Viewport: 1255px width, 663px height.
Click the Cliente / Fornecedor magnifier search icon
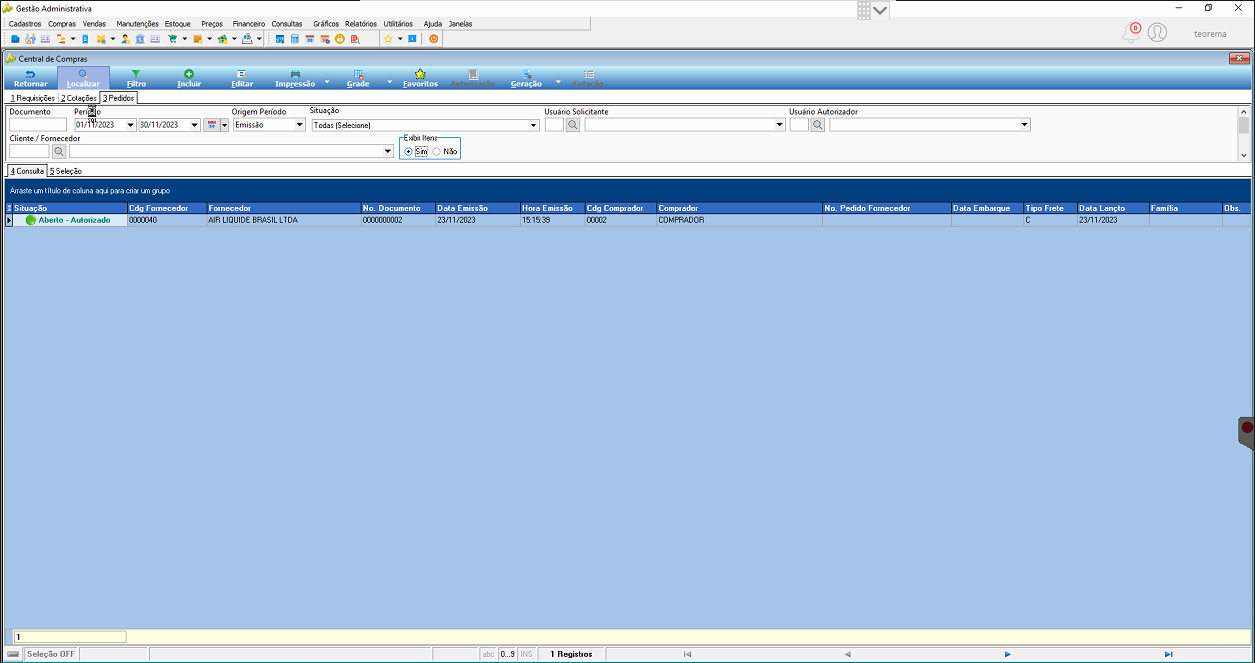click(59, 151)
